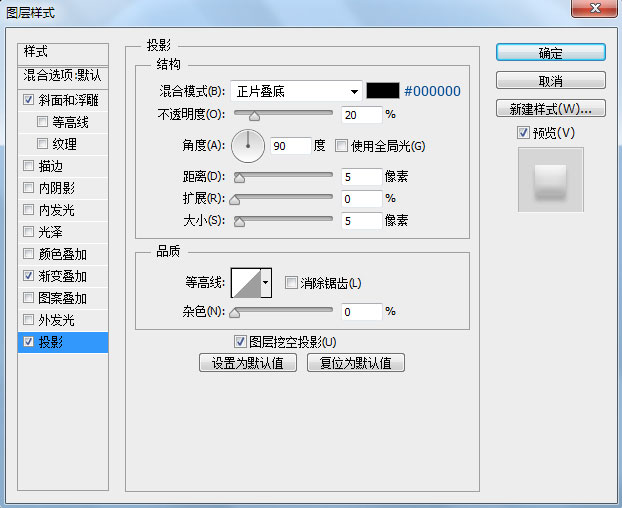Click the 距离 slider handle
This screenshot has height=508, width=622.
point(239,178)
